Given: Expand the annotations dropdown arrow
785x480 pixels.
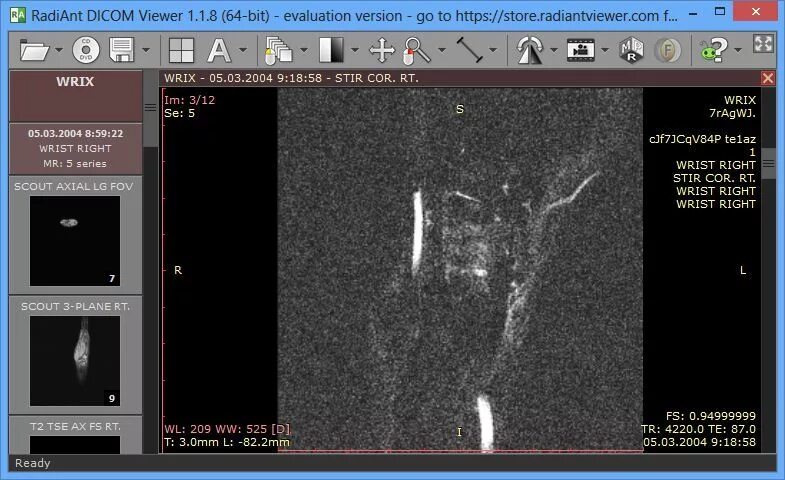Looking at the screenshot, I should [x=243, y=50].
